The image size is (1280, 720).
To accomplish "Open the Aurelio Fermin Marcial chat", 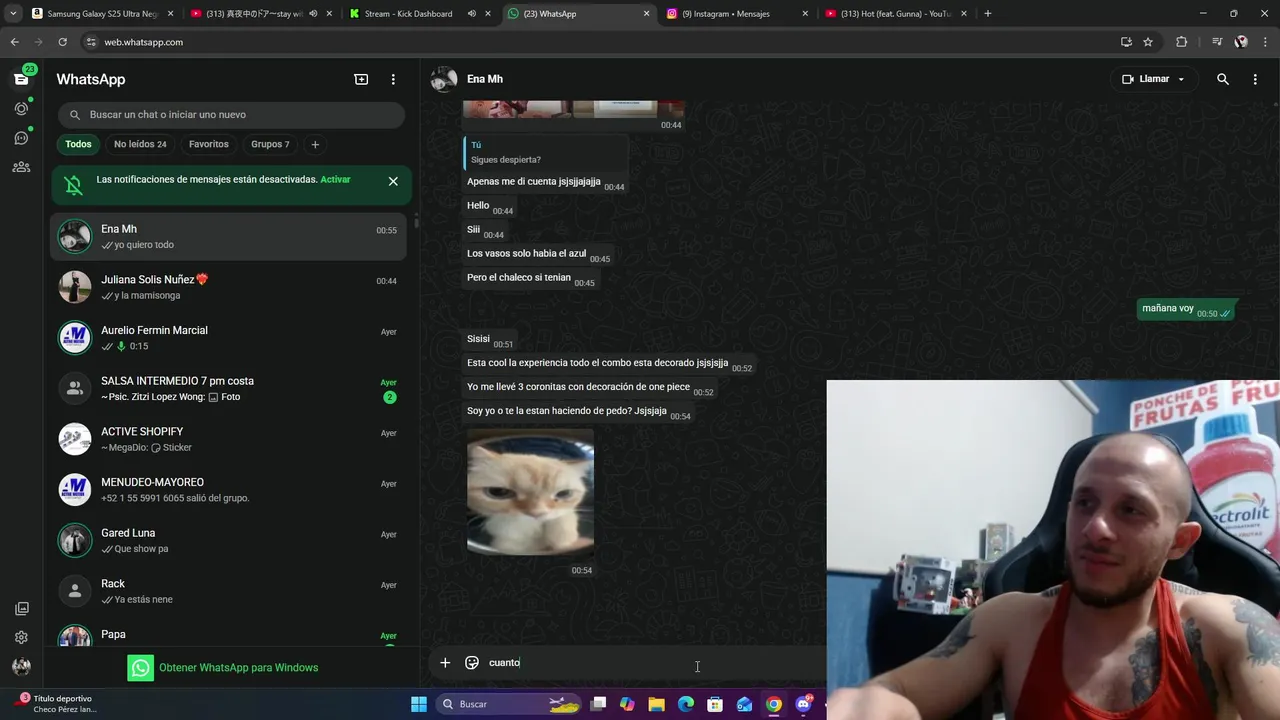I will click(228, 338).
